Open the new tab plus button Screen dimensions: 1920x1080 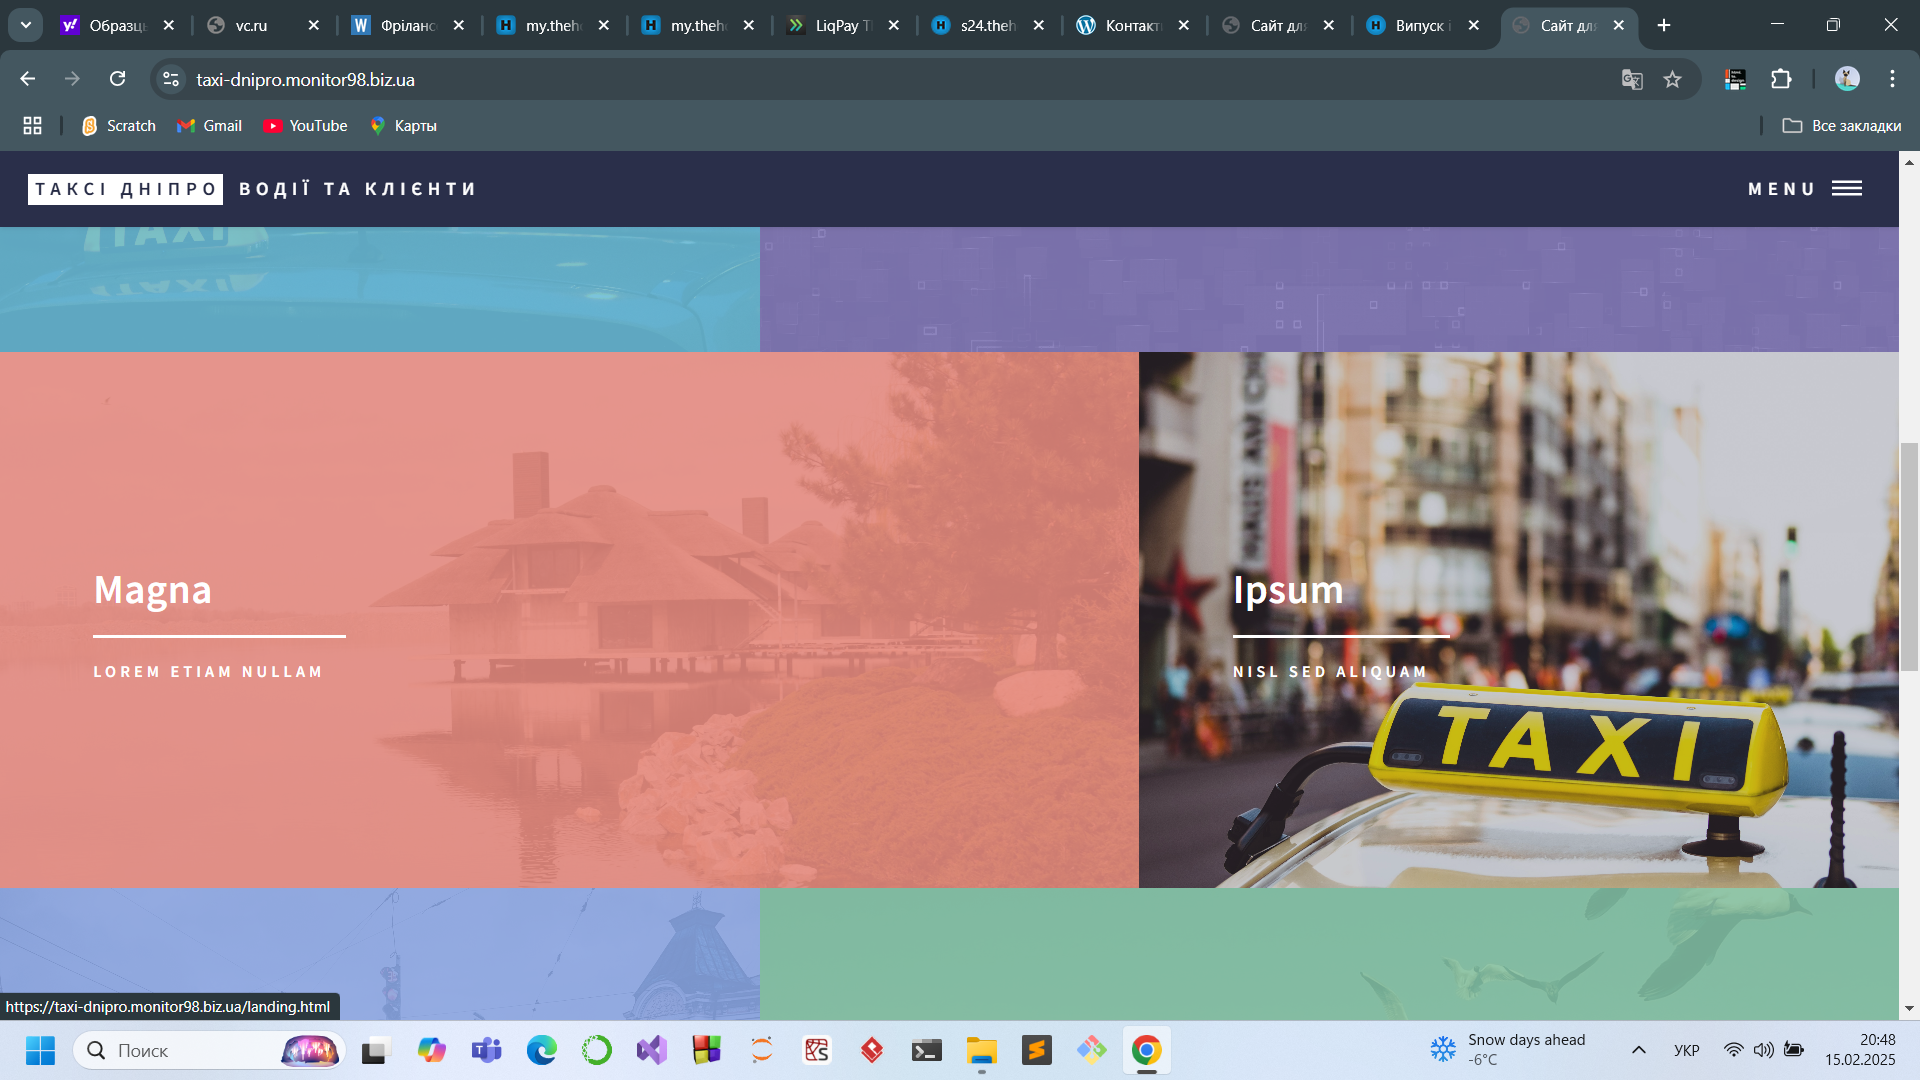pyautogui.click(x=1664, y=25)
